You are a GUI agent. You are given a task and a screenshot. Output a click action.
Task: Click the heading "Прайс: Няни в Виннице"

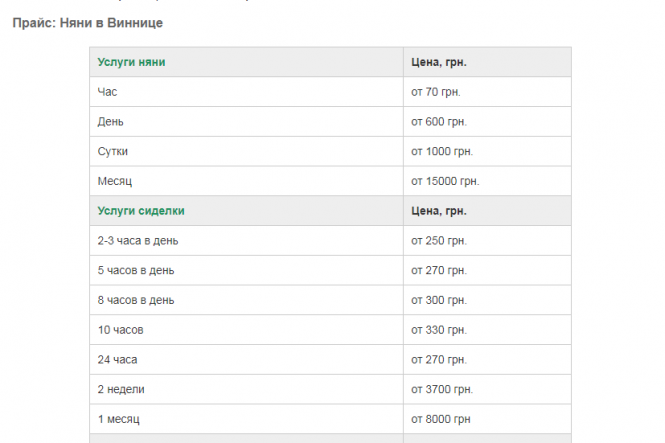tap(88, 22)
